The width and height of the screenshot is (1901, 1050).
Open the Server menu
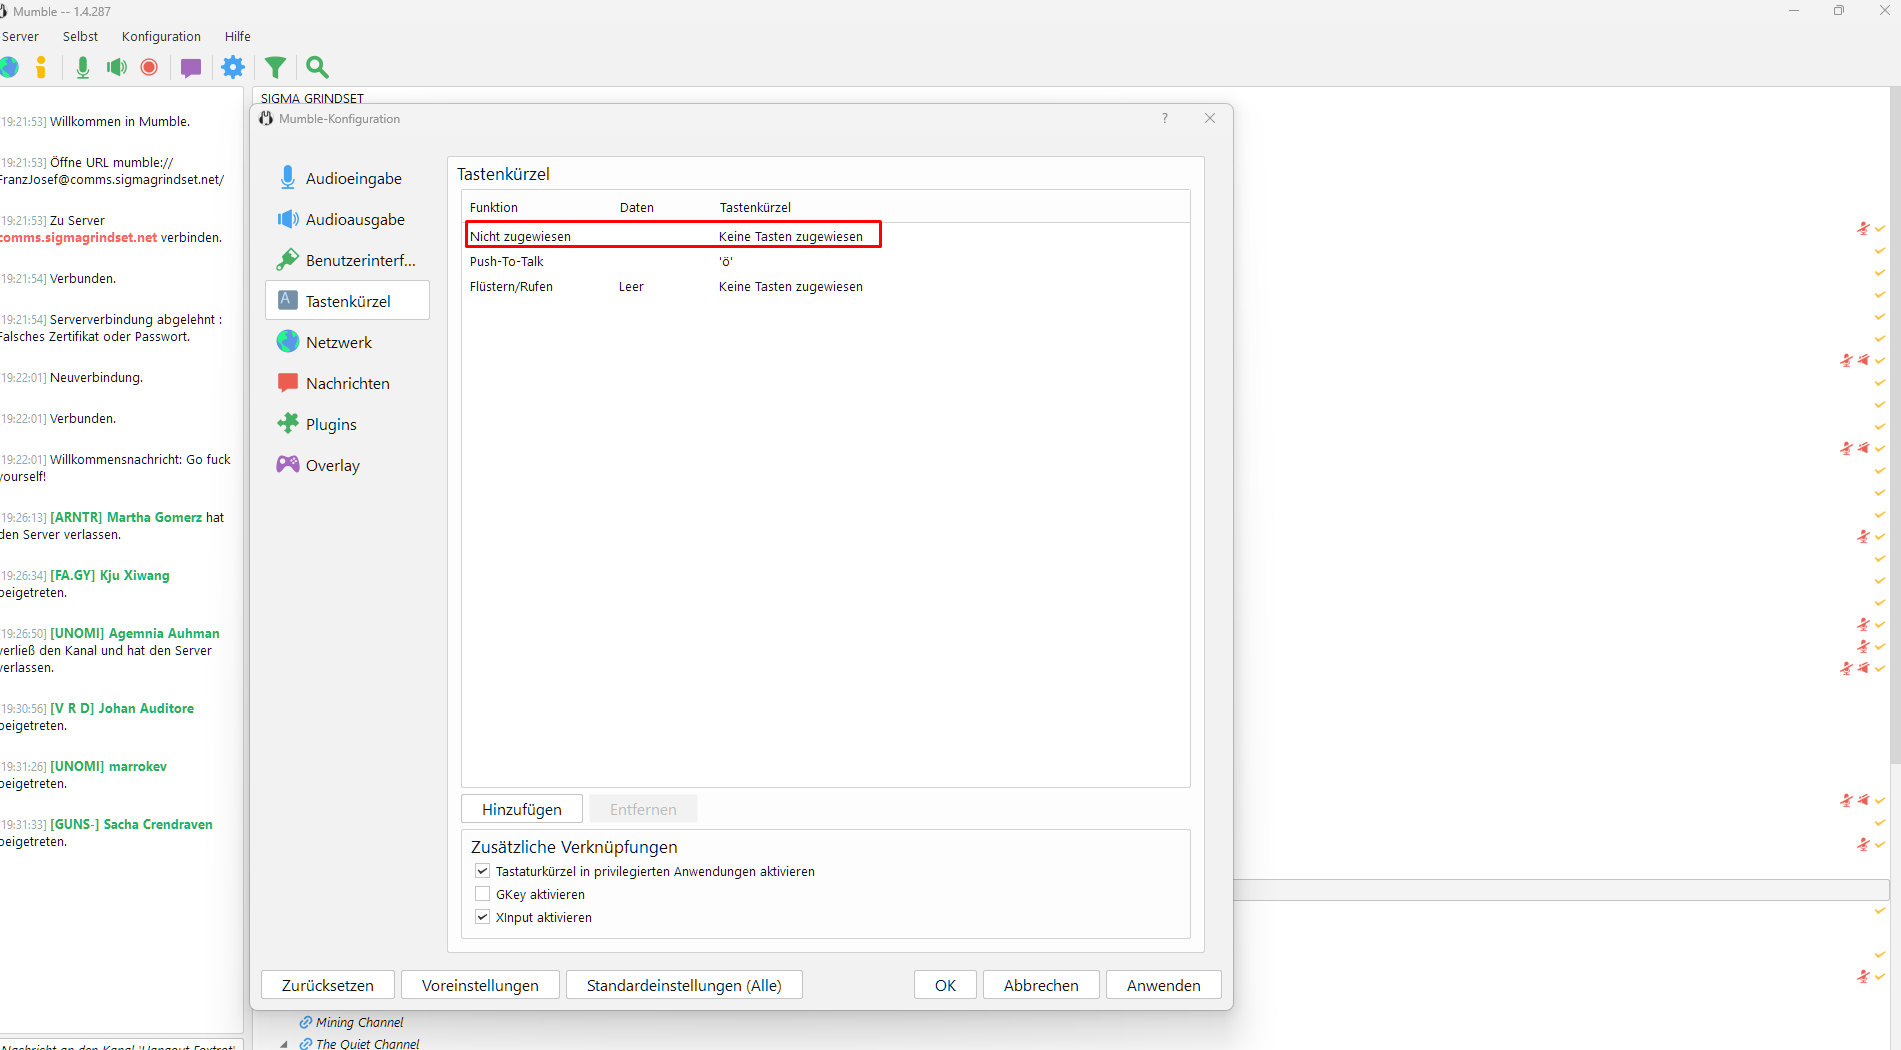[x=20, y=36]
